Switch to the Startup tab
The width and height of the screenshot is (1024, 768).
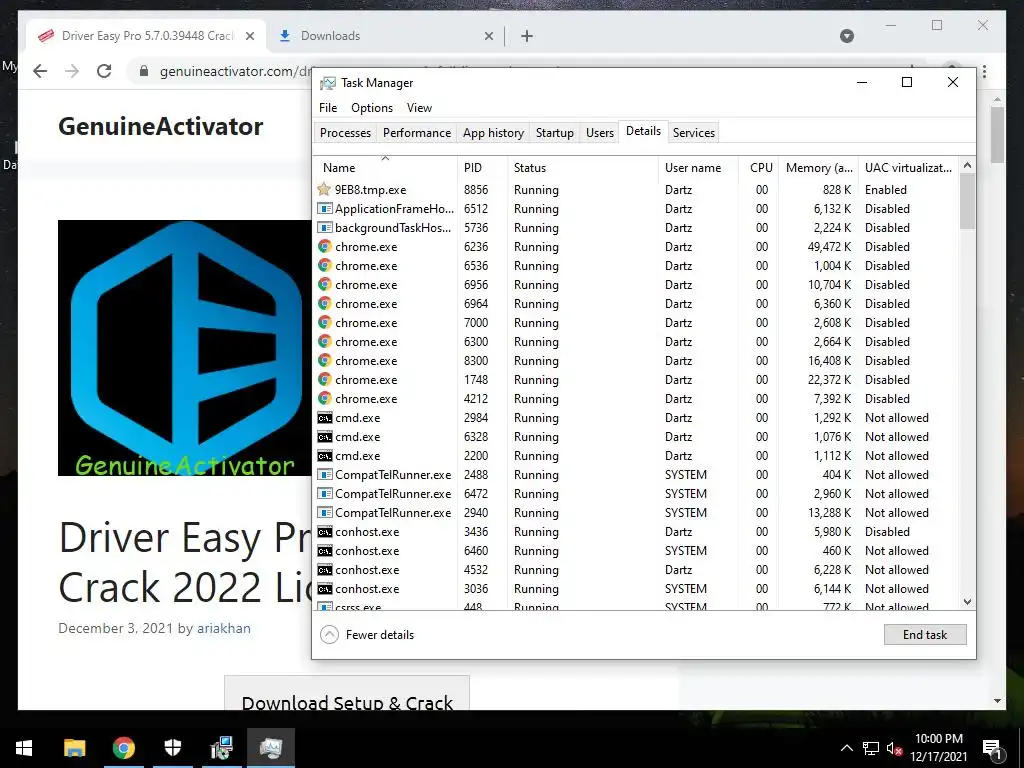click(x=554, y=133)
